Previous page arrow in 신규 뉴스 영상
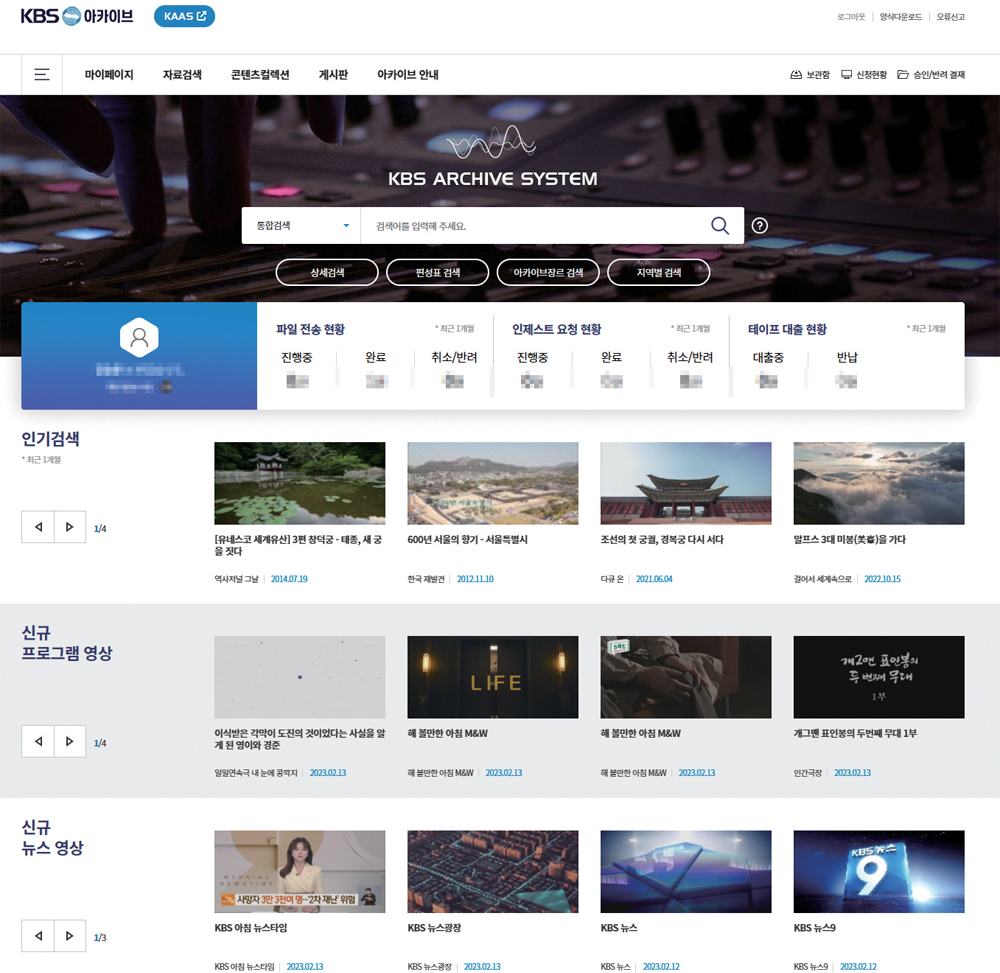Viewport: 1000px width, 973px height. coord(38,935)
